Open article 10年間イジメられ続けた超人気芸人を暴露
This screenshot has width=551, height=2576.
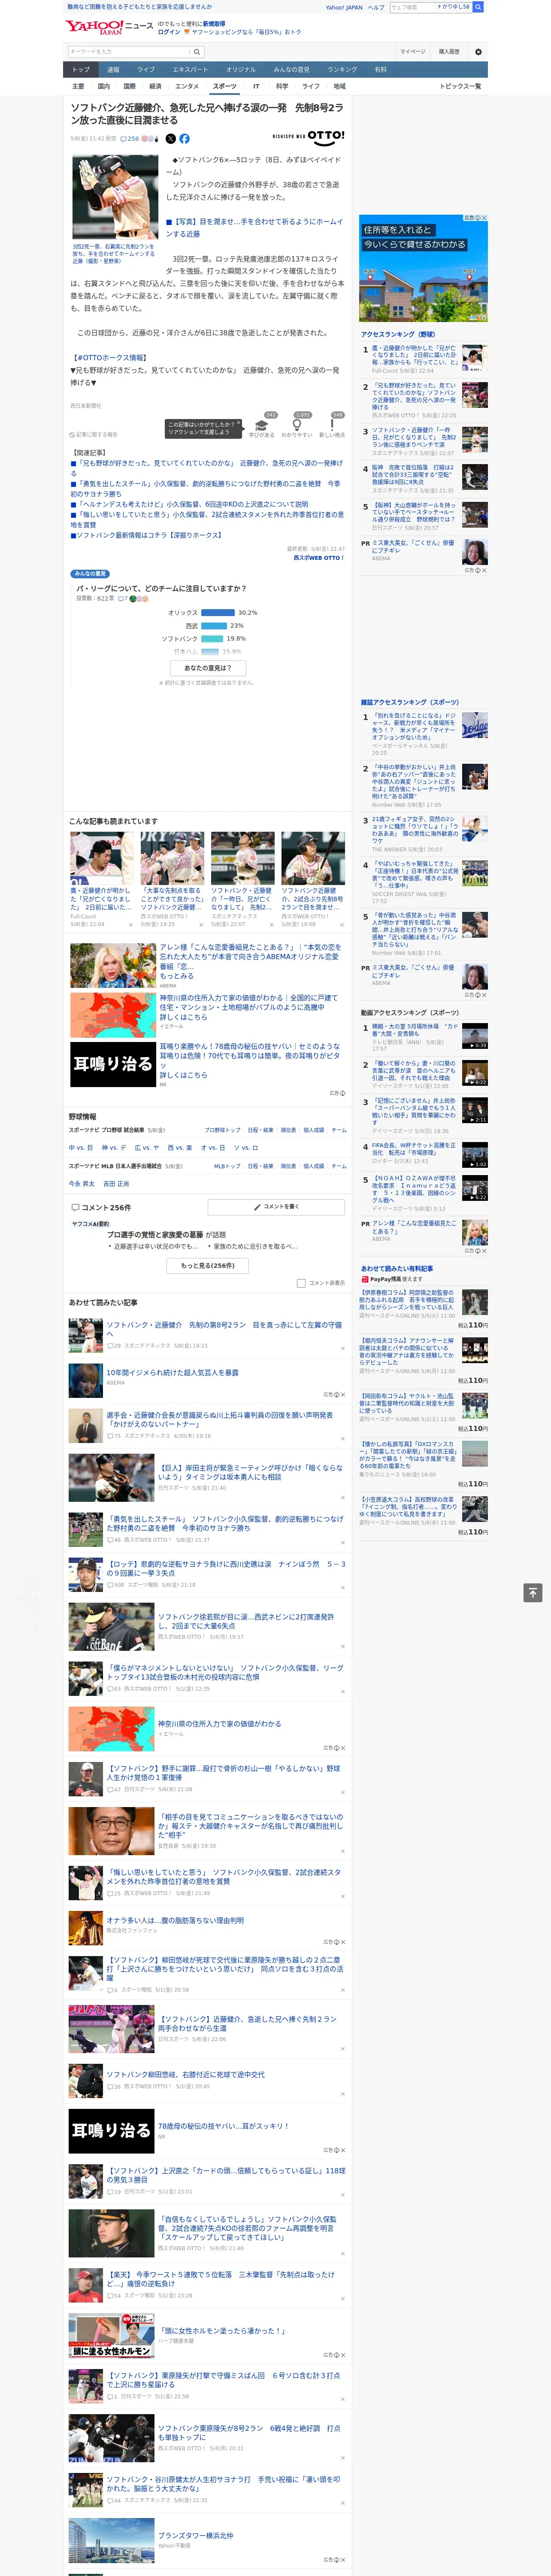(x=172, y=1372)
